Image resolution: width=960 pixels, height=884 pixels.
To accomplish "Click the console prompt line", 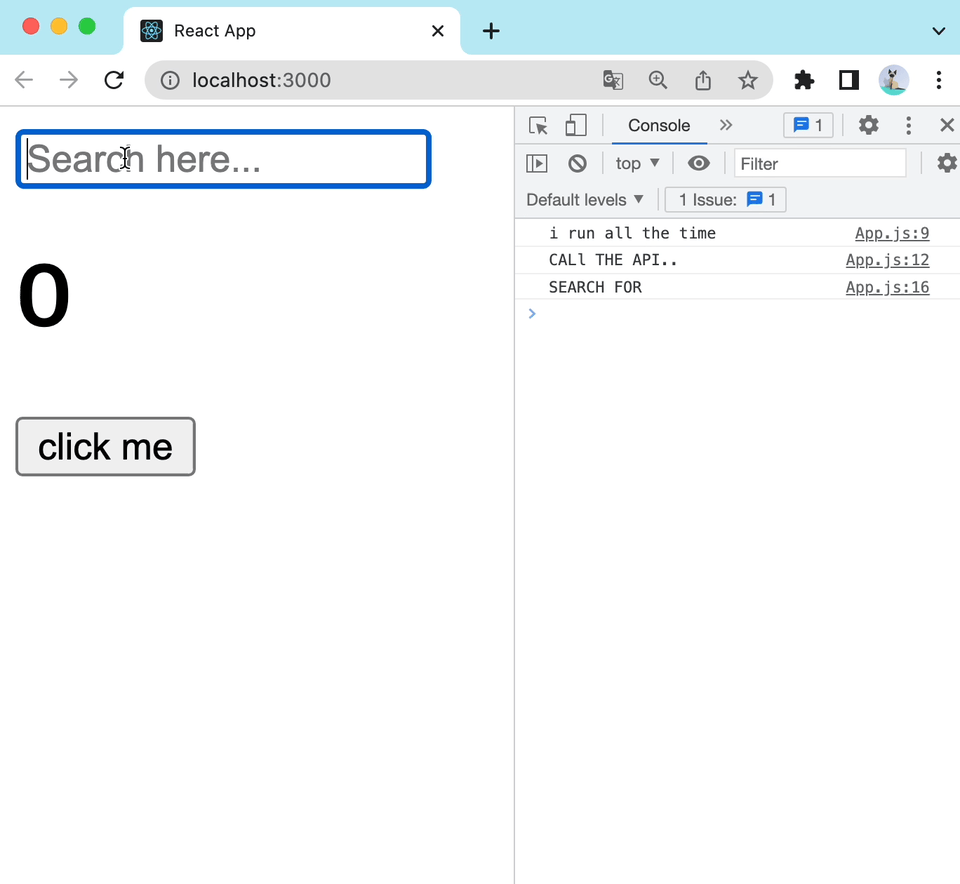I will (737, 313).
